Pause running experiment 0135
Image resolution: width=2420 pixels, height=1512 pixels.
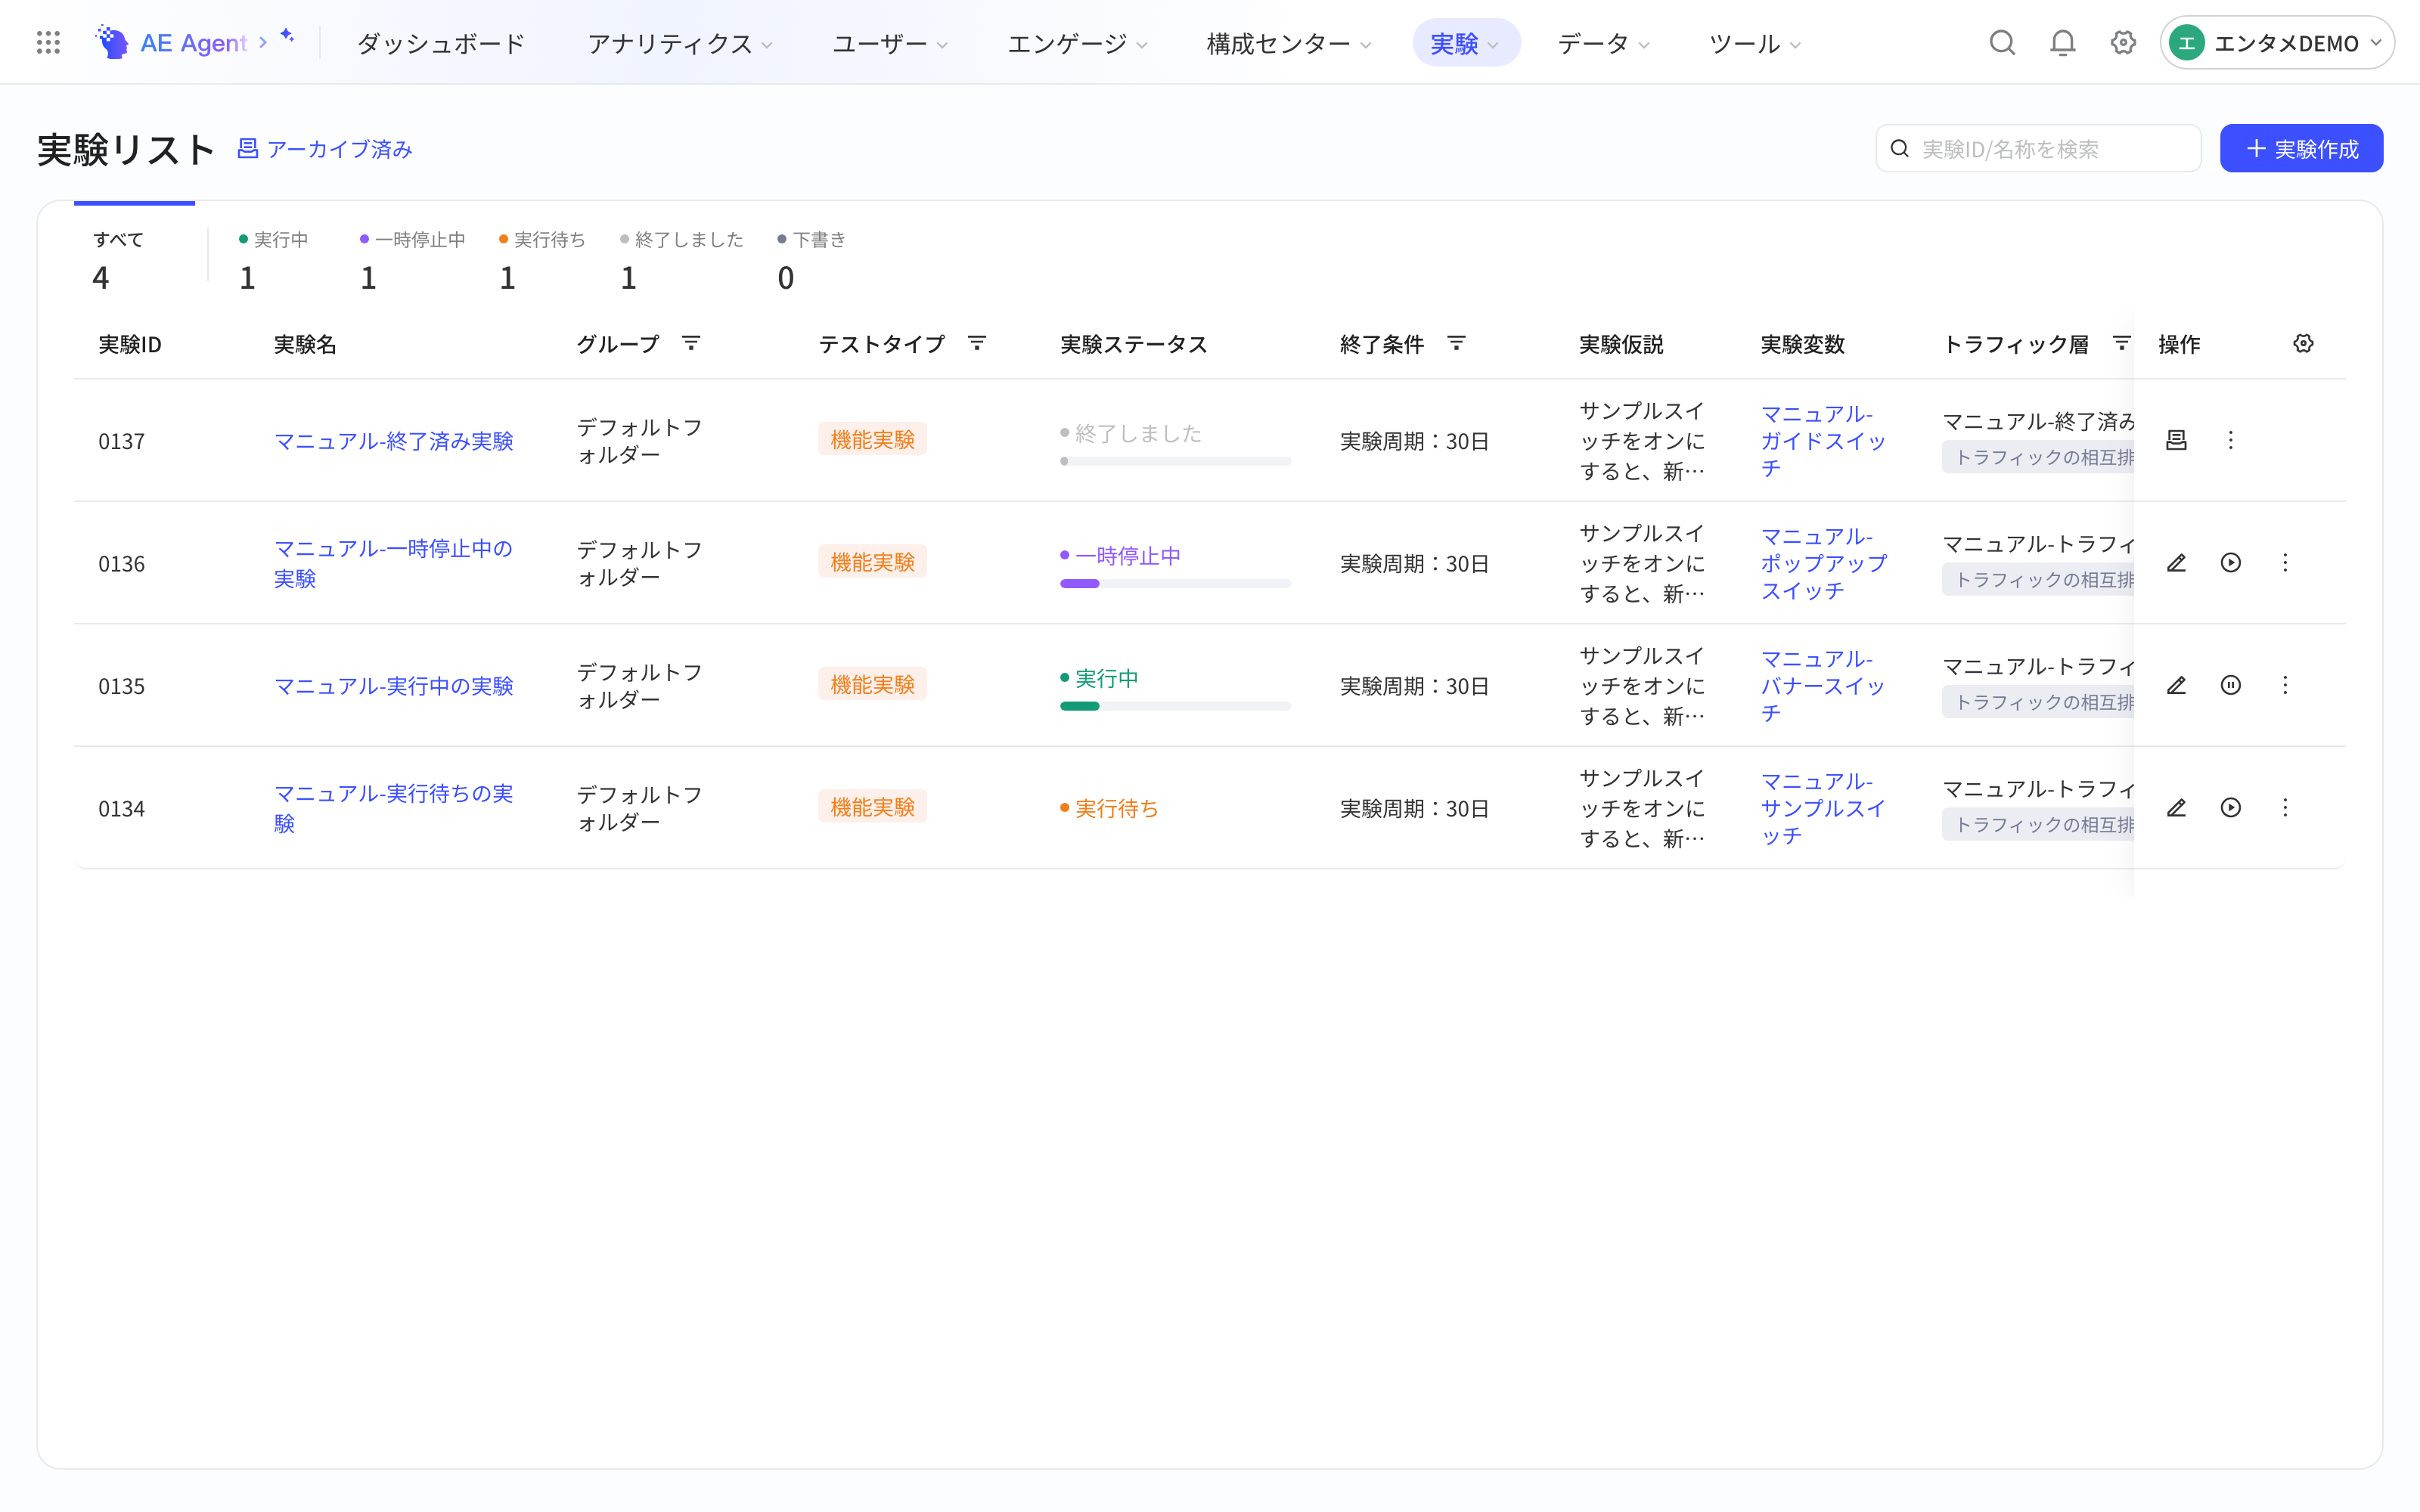click(2230, 685)
